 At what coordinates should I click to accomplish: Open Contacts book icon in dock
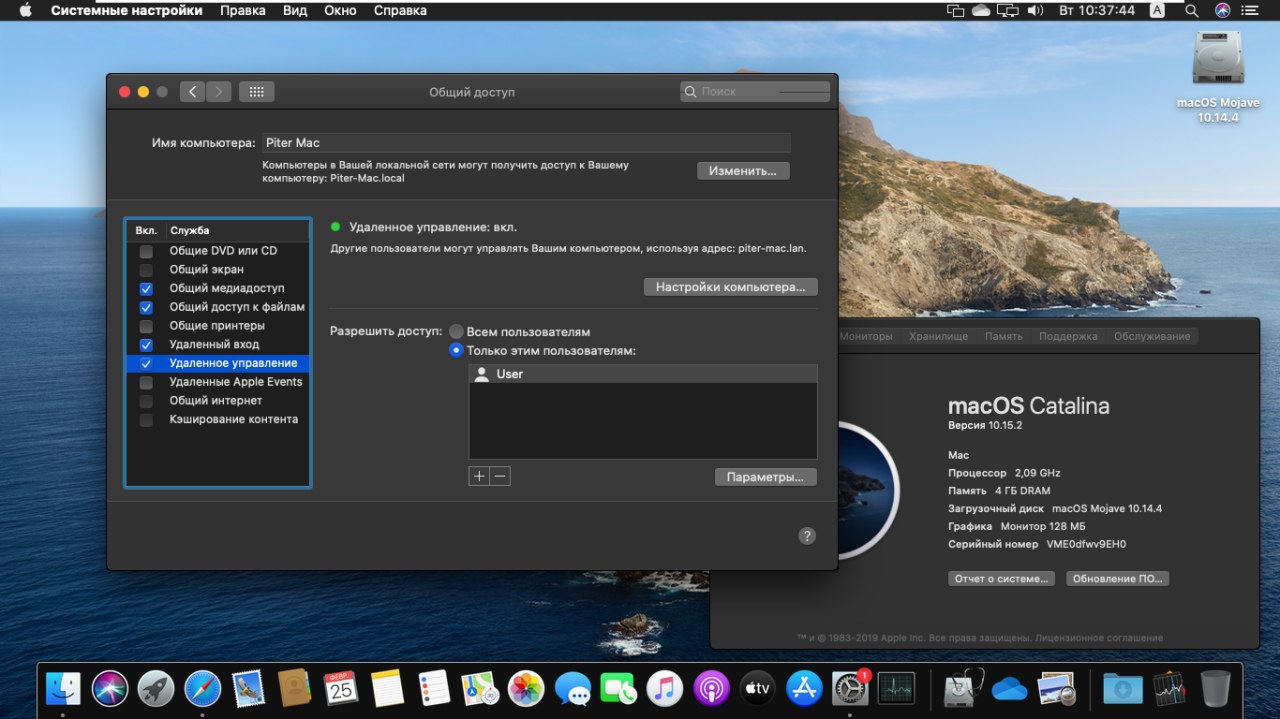pos(295,688)
